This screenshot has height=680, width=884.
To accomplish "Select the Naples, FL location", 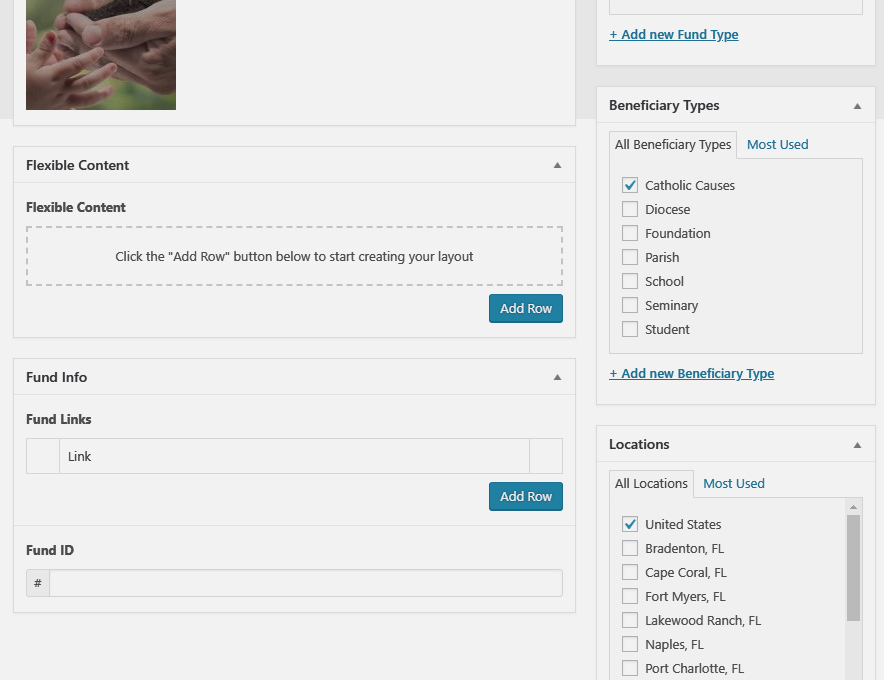I will click(x=630, y=644).
